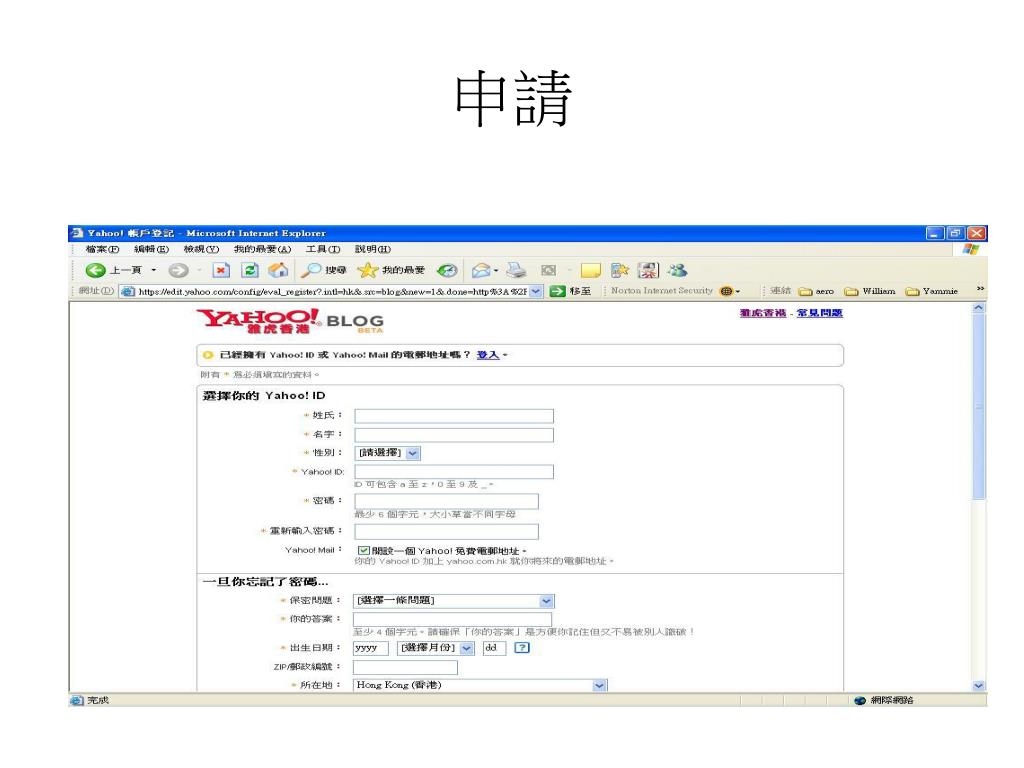Open the security question (保密問題) dropdown

click(x=453, y=600)
